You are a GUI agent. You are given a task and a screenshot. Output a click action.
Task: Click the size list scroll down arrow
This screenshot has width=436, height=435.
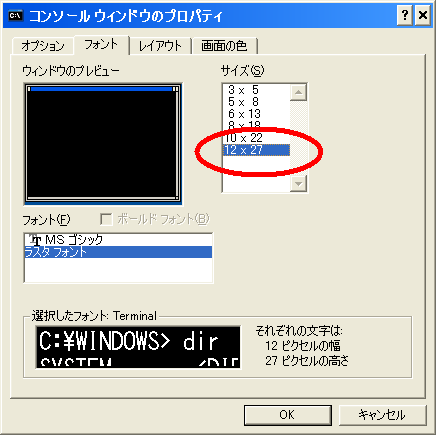(298, 183)
